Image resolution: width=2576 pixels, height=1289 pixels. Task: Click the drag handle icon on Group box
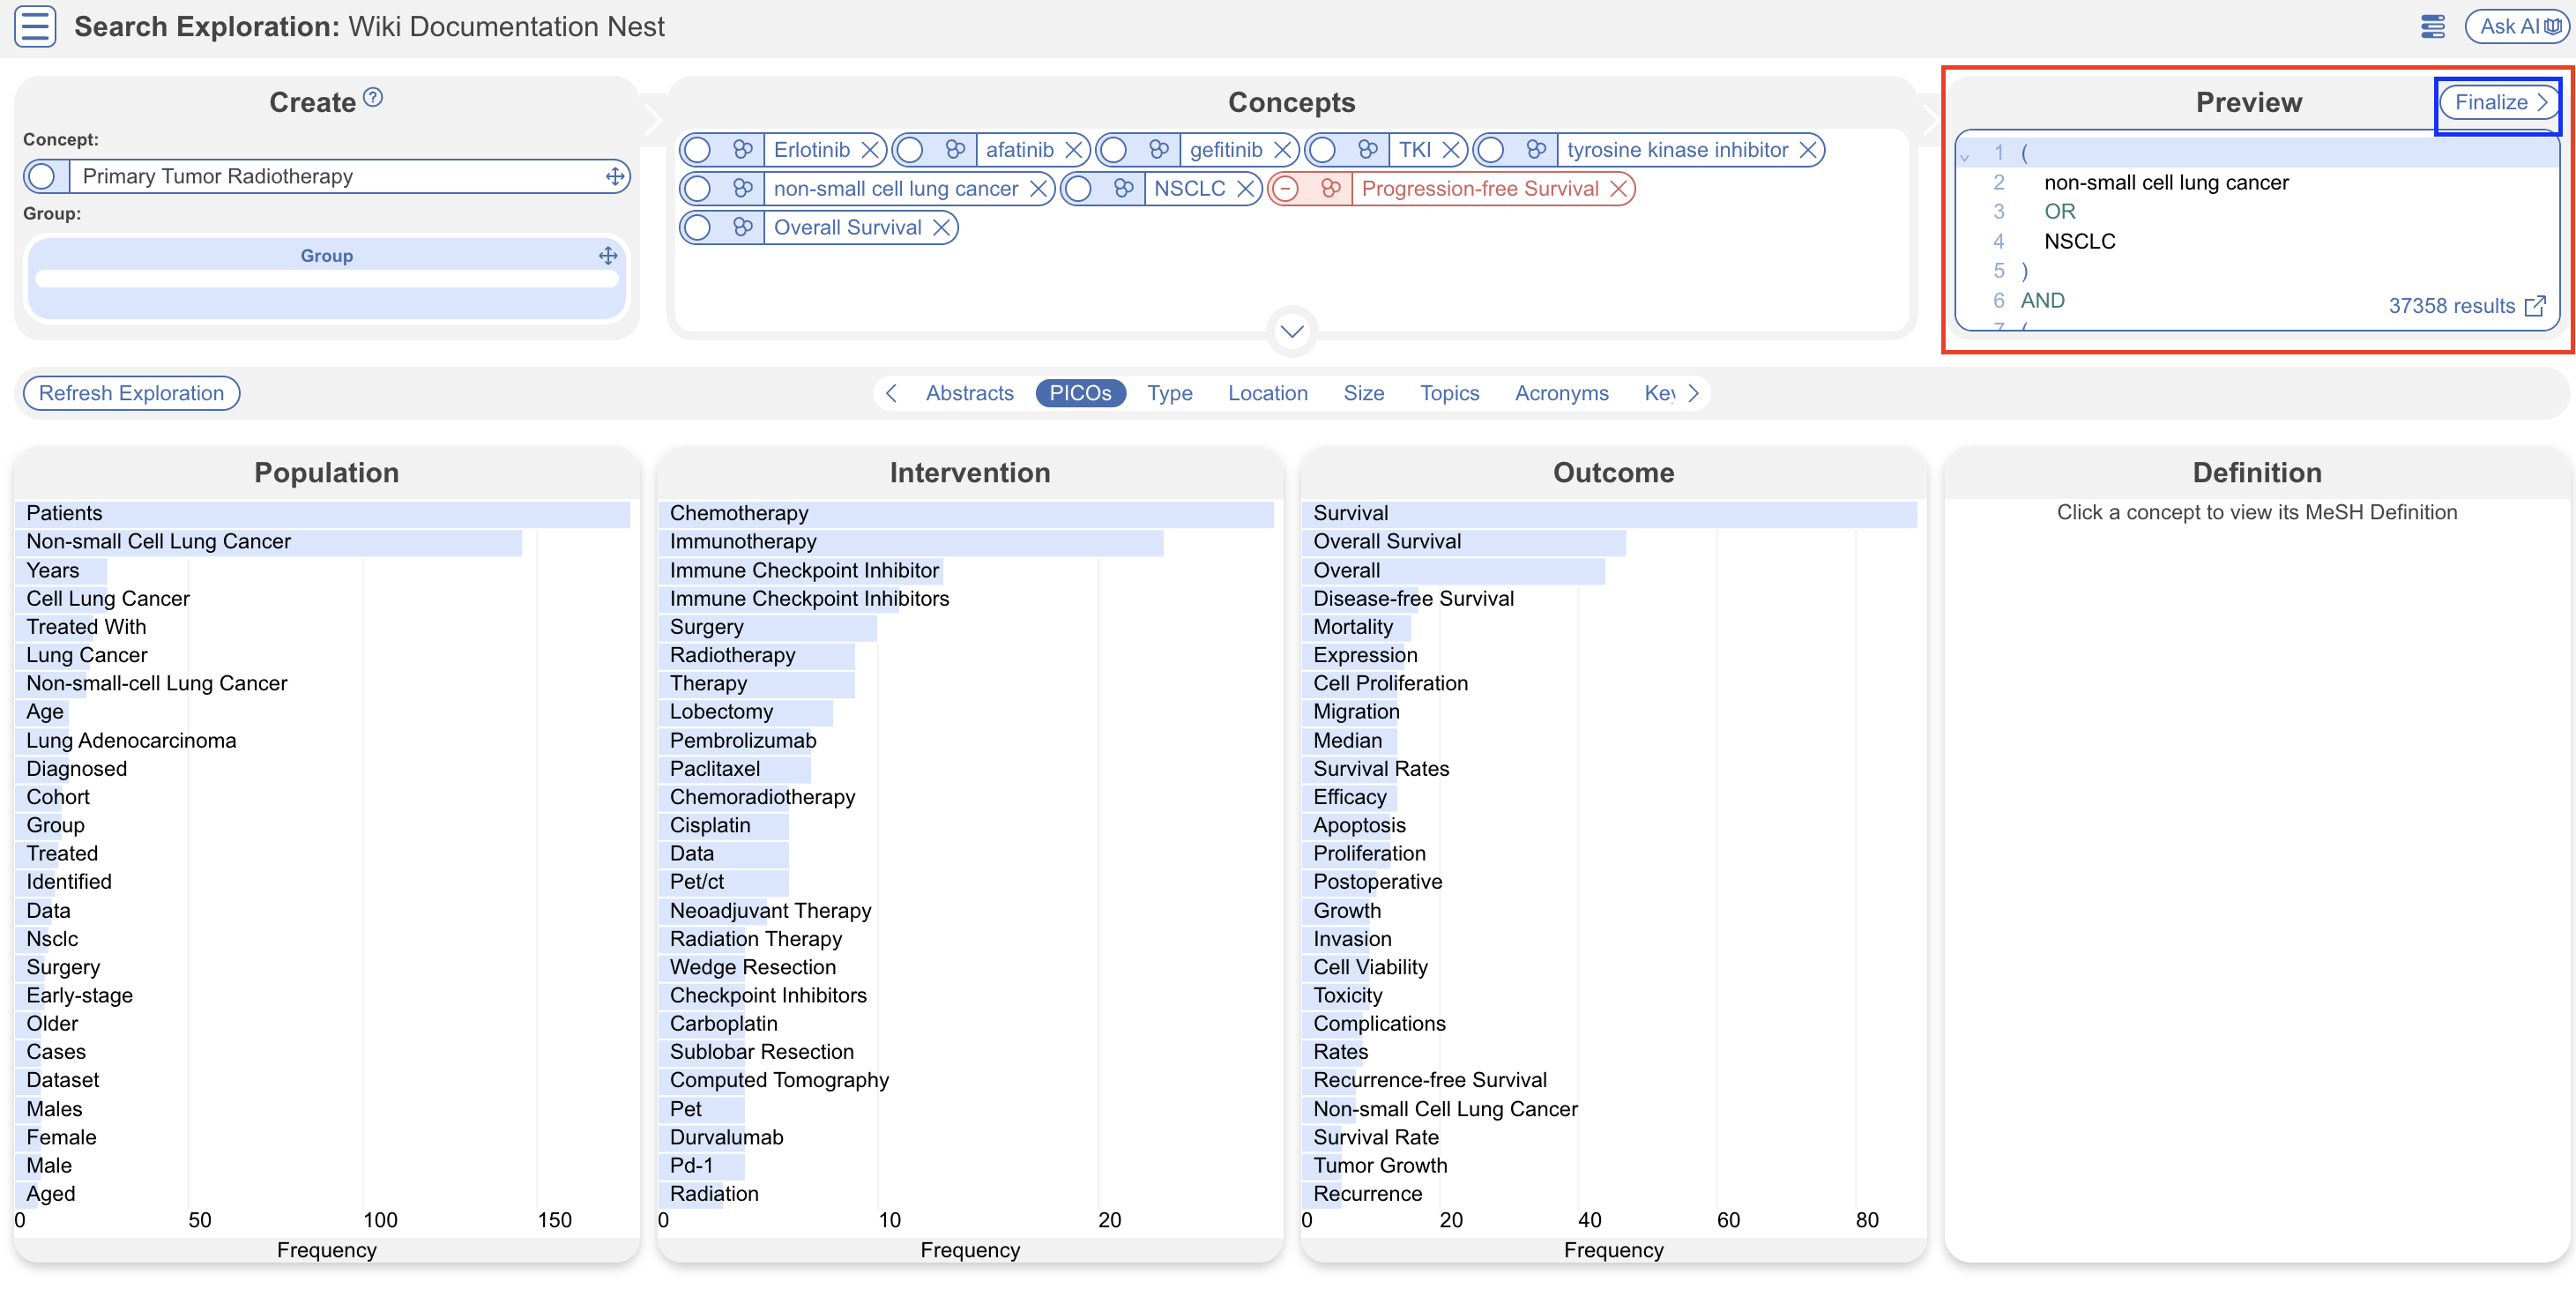tap(608, 256)
